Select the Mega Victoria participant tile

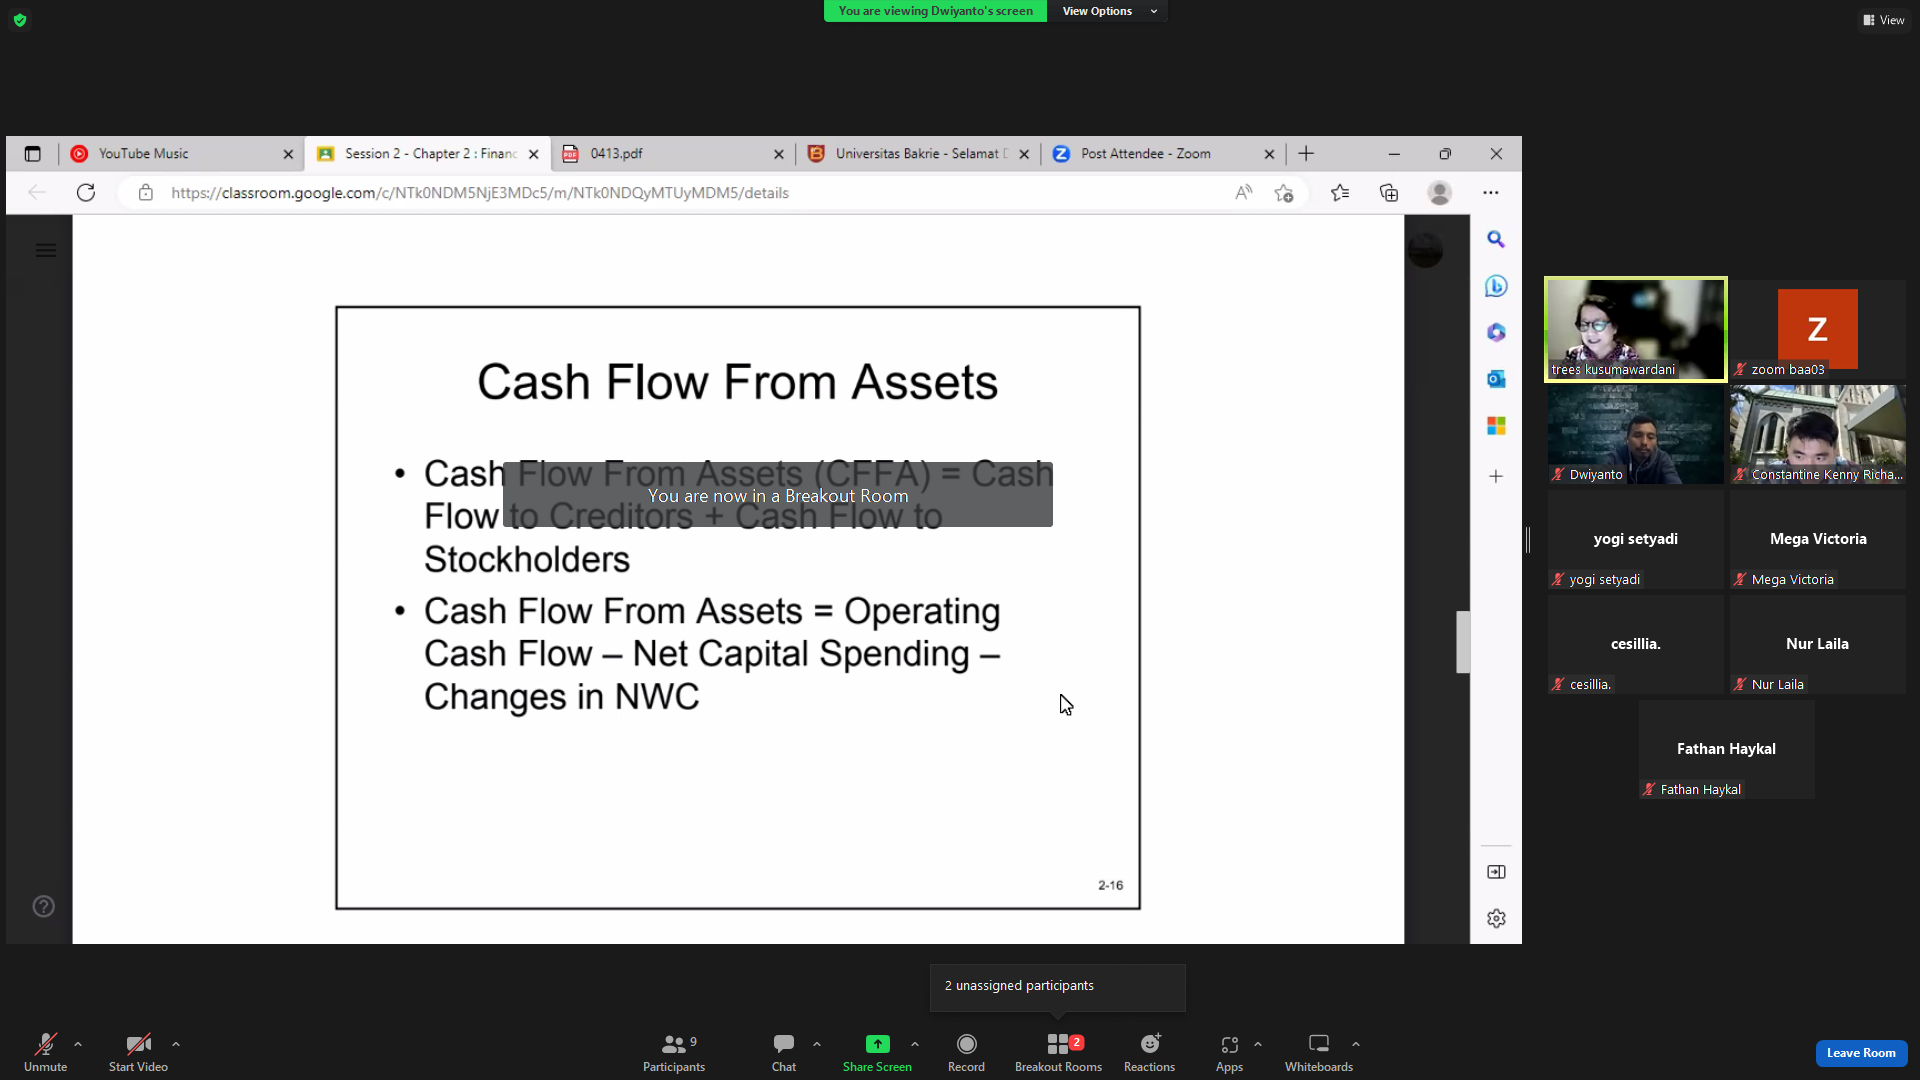point(1818,539)
